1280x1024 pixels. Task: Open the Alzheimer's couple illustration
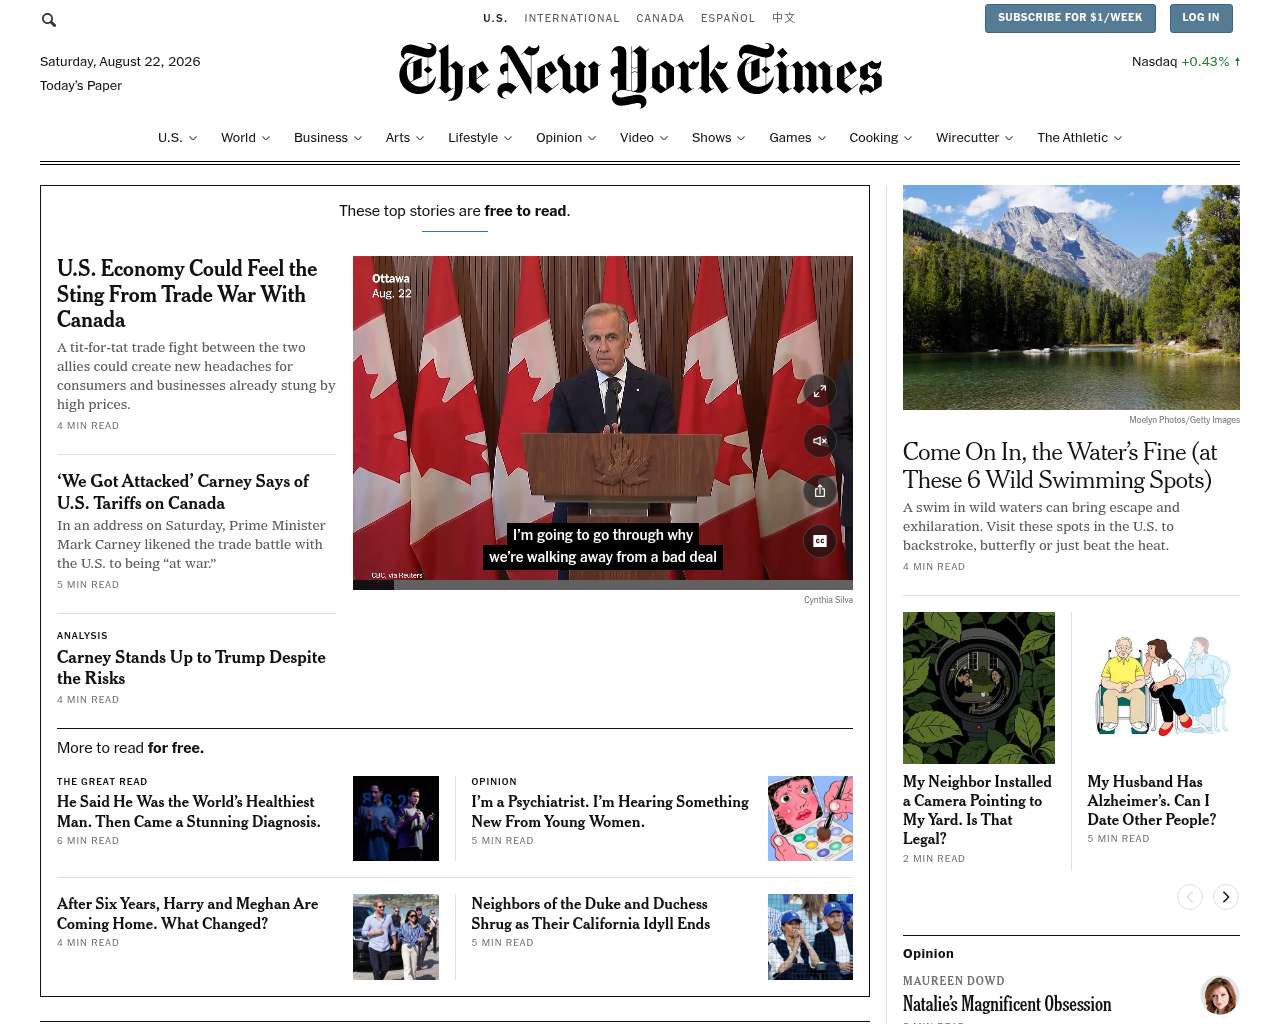(x=1164, y=688)
